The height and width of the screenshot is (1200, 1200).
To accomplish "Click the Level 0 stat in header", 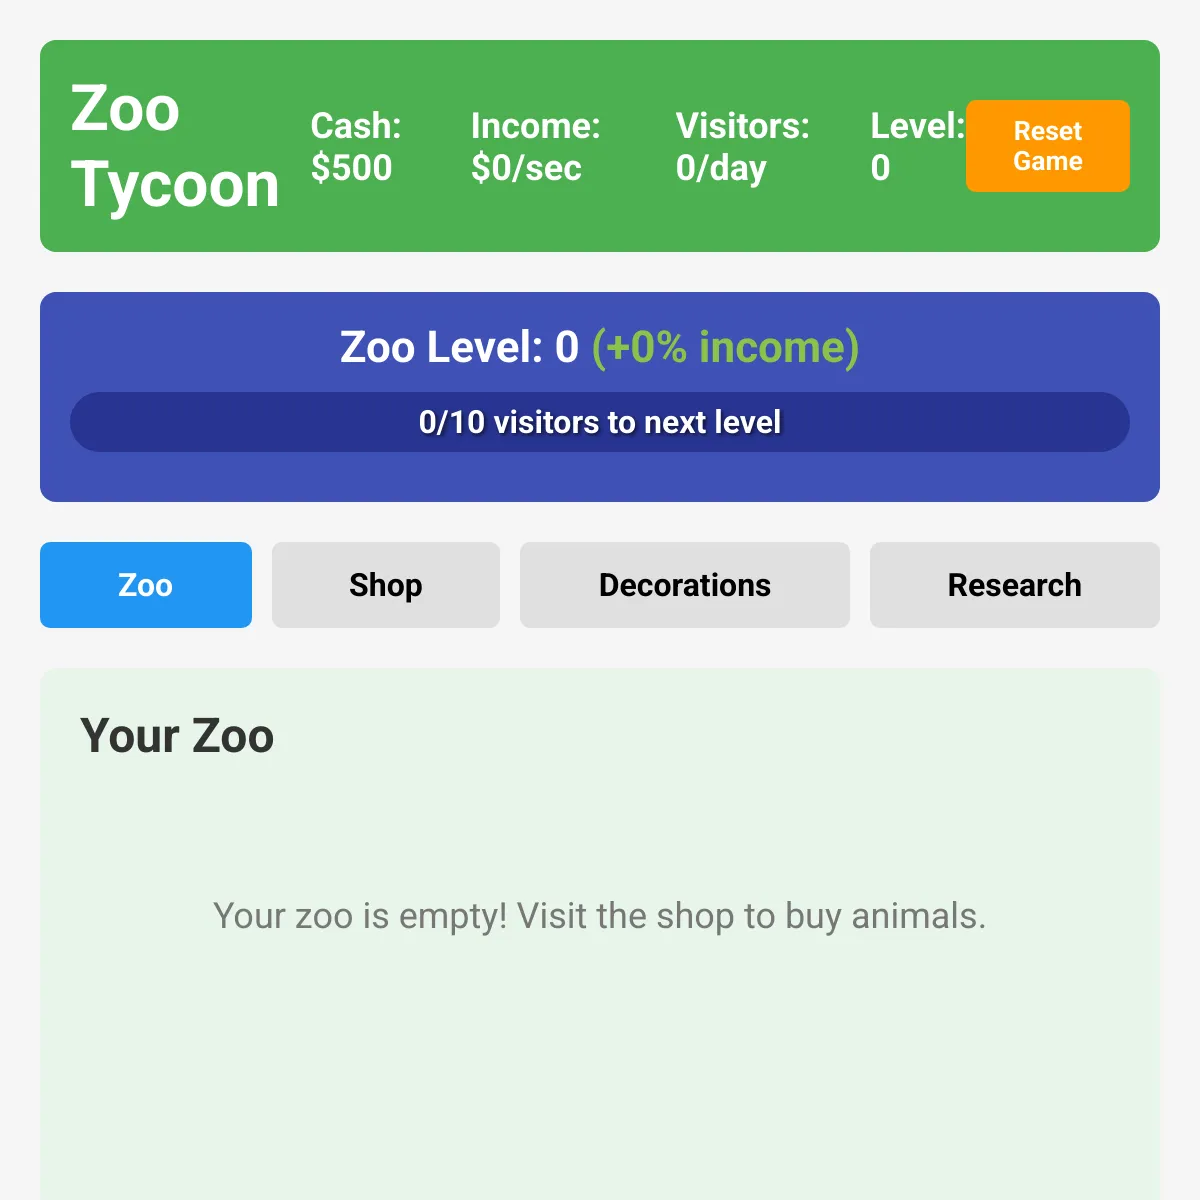I will point(917,146).
